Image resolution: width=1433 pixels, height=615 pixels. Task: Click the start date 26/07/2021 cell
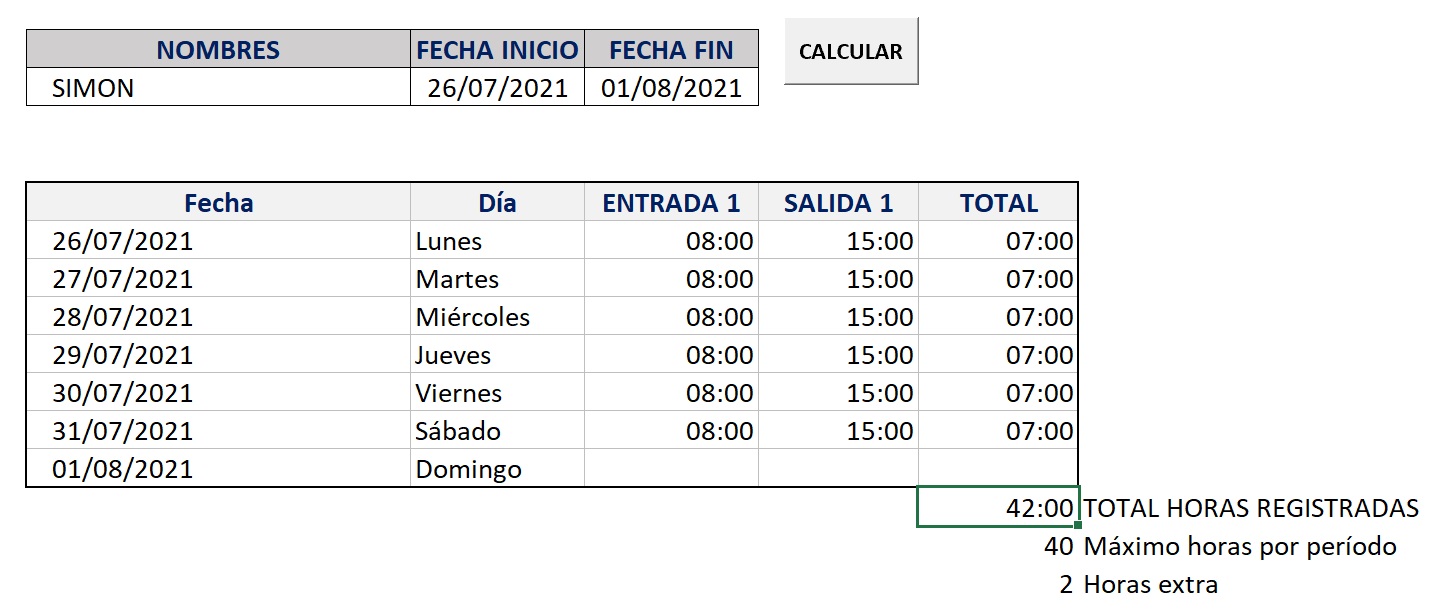tap(497, 88)
